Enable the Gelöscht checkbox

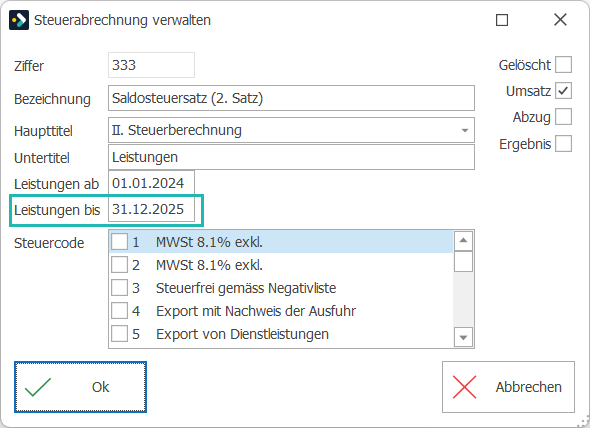(563, 64)
